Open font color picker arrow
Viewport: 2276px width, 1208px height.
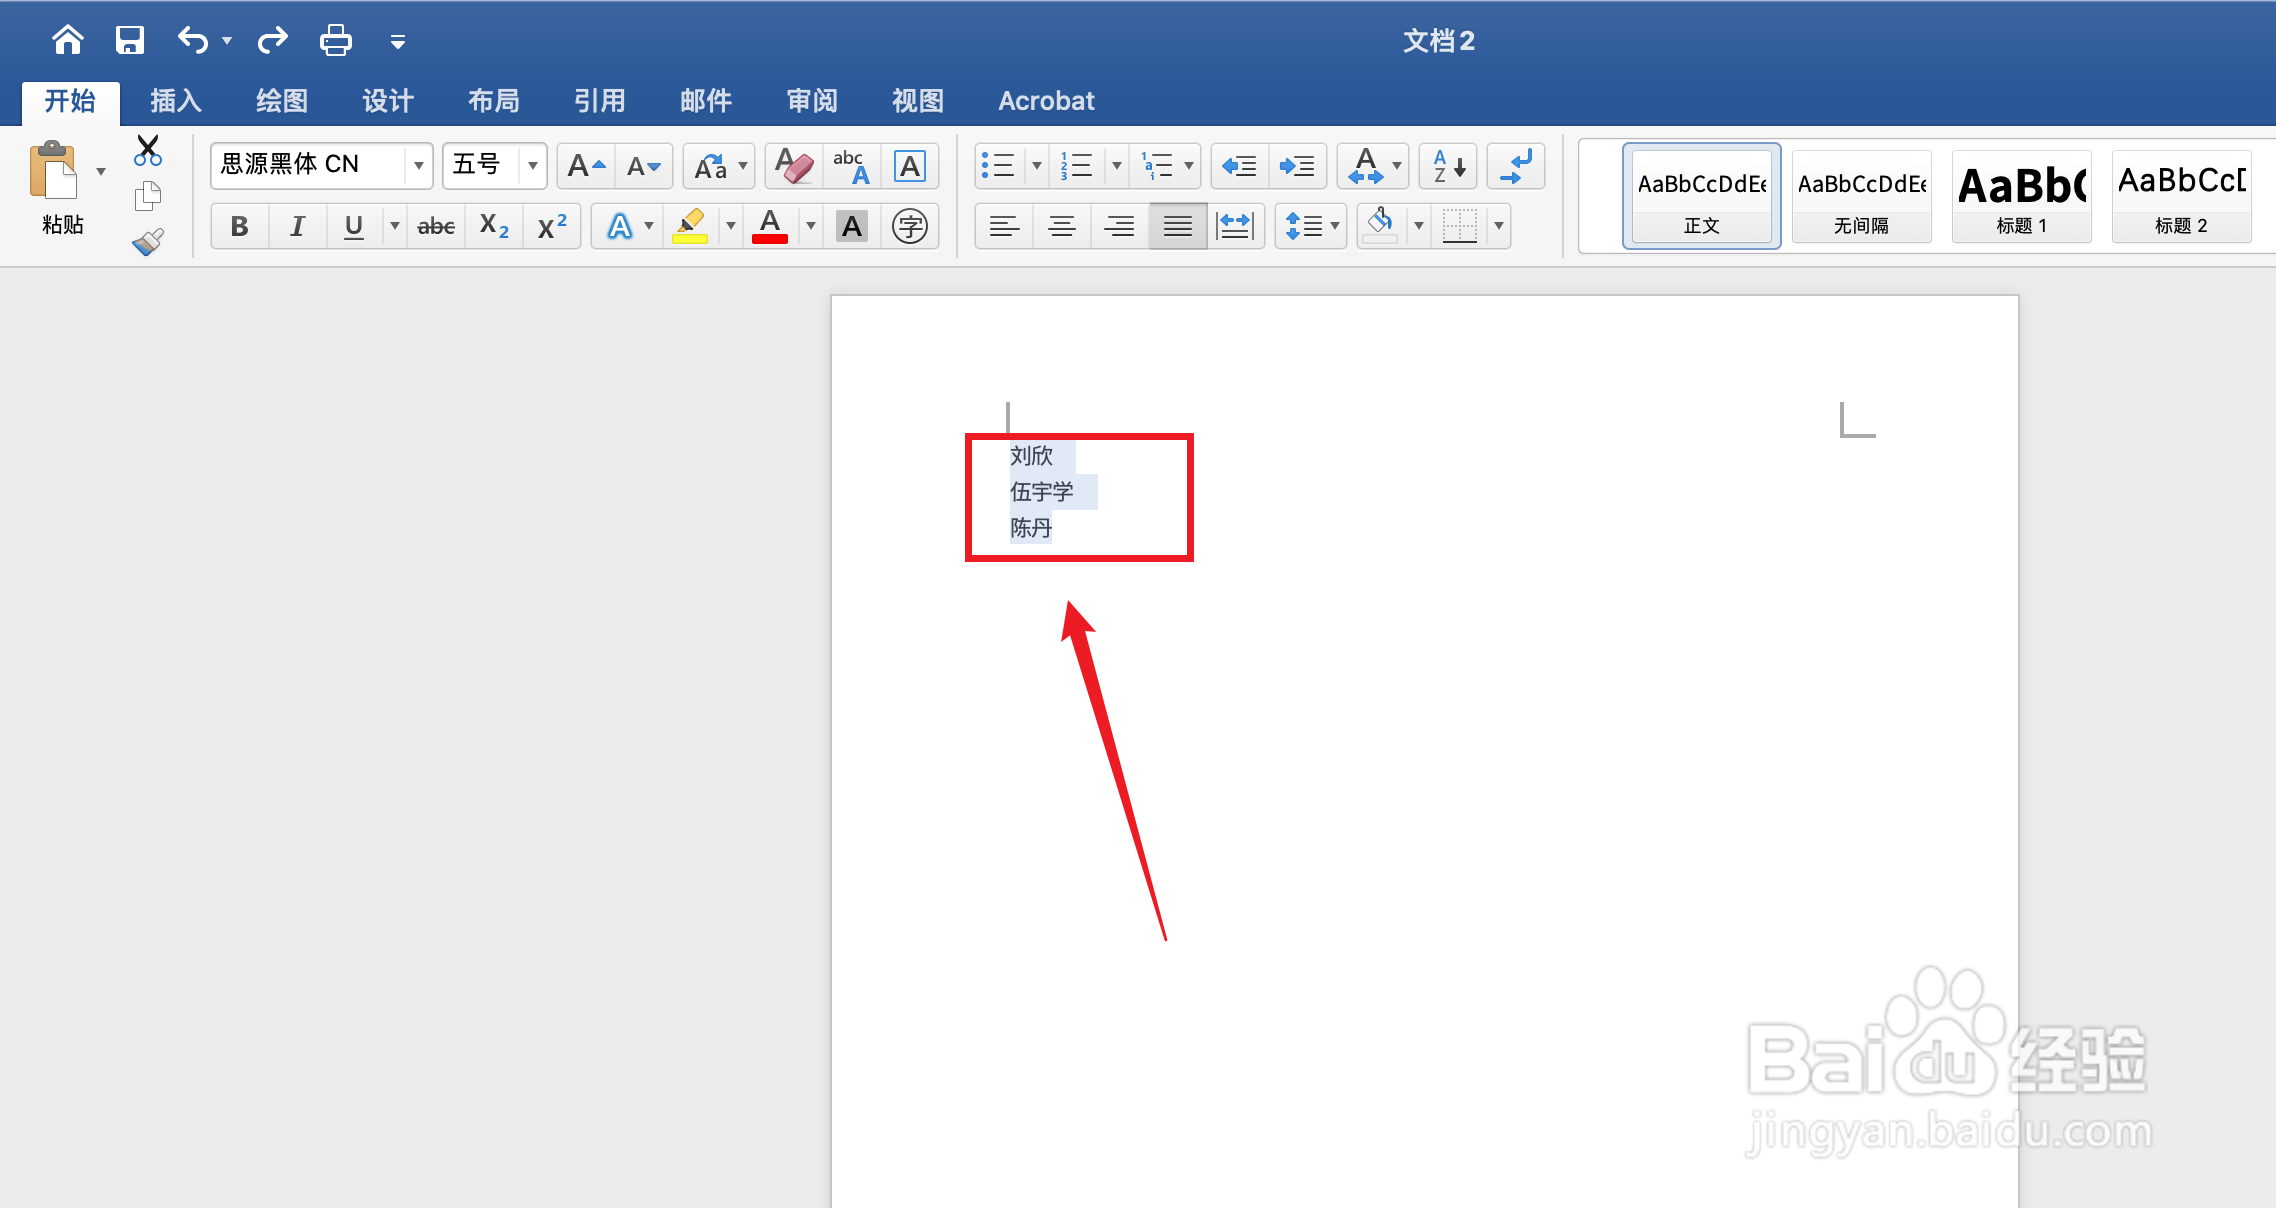click(811, 226)
